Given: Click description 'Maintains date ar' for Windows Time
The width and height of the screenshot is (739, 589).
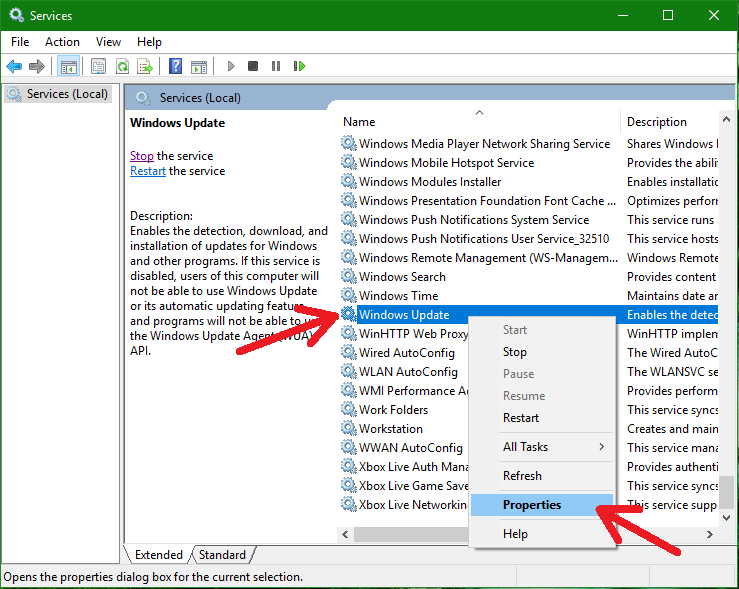Looking at the screenshot, I should tap(672, 295).
